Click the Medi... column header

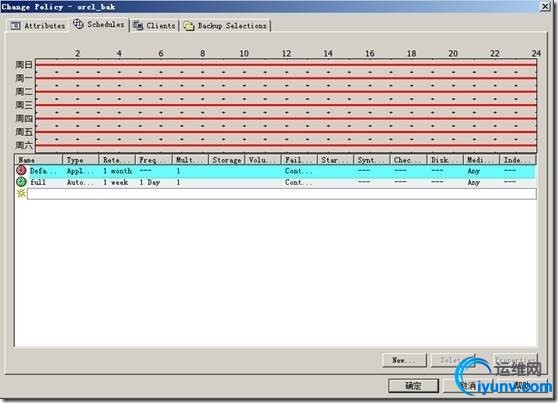point(481,160)
